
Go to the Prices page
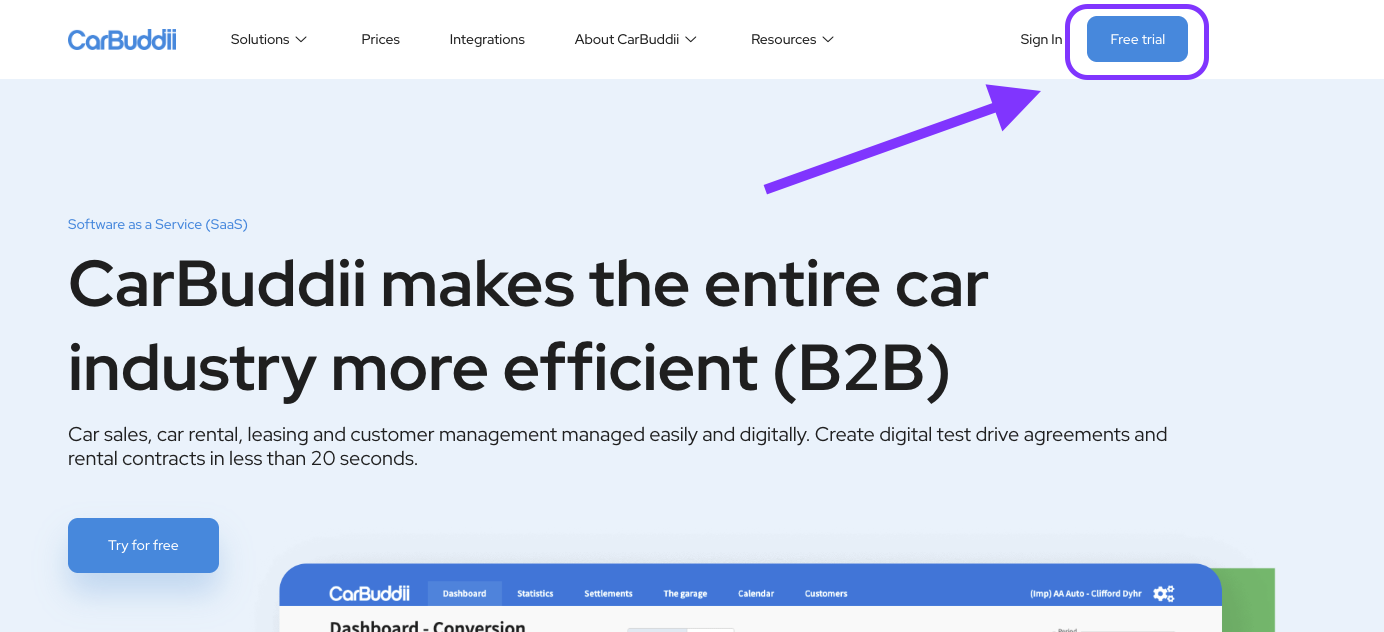click(380, 39)
